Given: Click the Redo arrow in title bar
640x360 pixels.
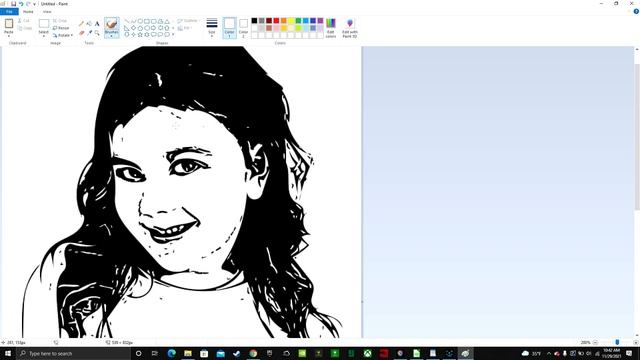Looking at the screenshot, I should [28, 4].
